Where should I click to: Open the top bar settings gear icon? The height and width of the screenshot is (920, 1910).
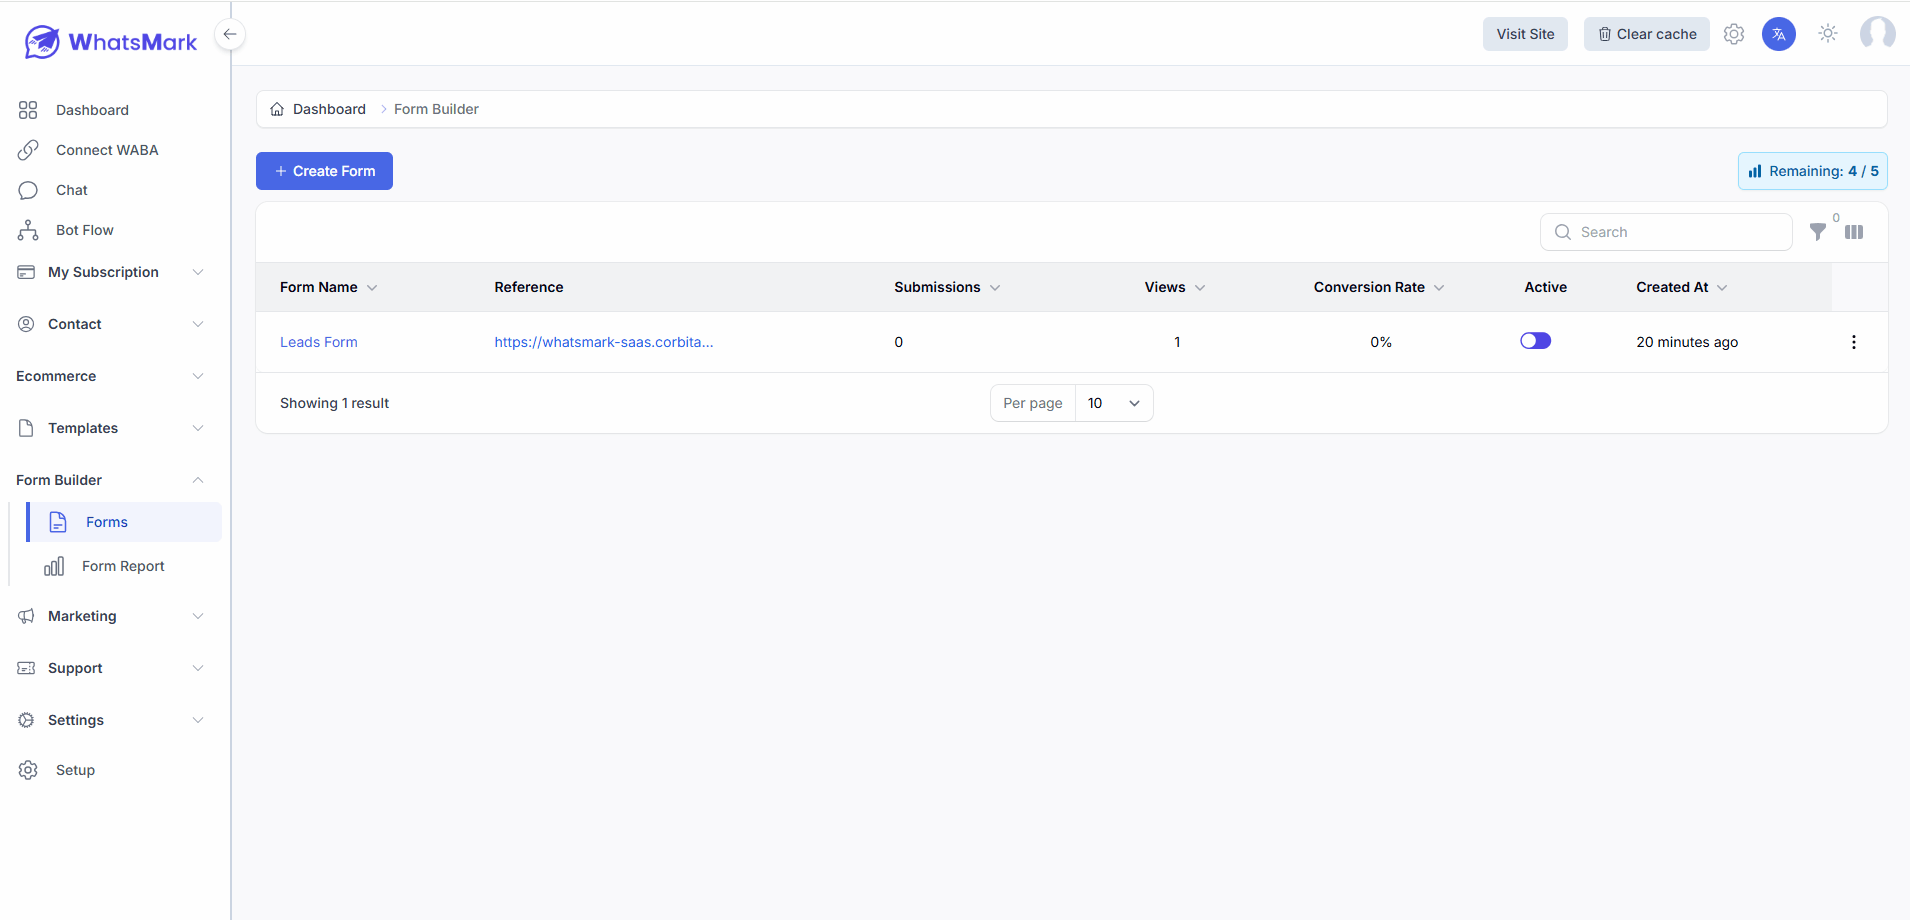(1734, 34)
